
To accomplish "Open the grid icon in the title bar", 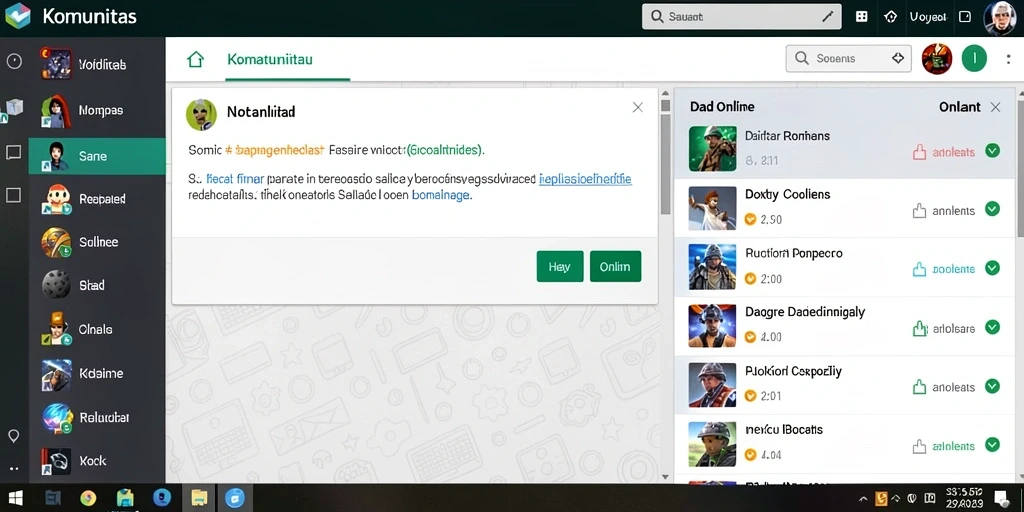I will (x=861, y=17).
